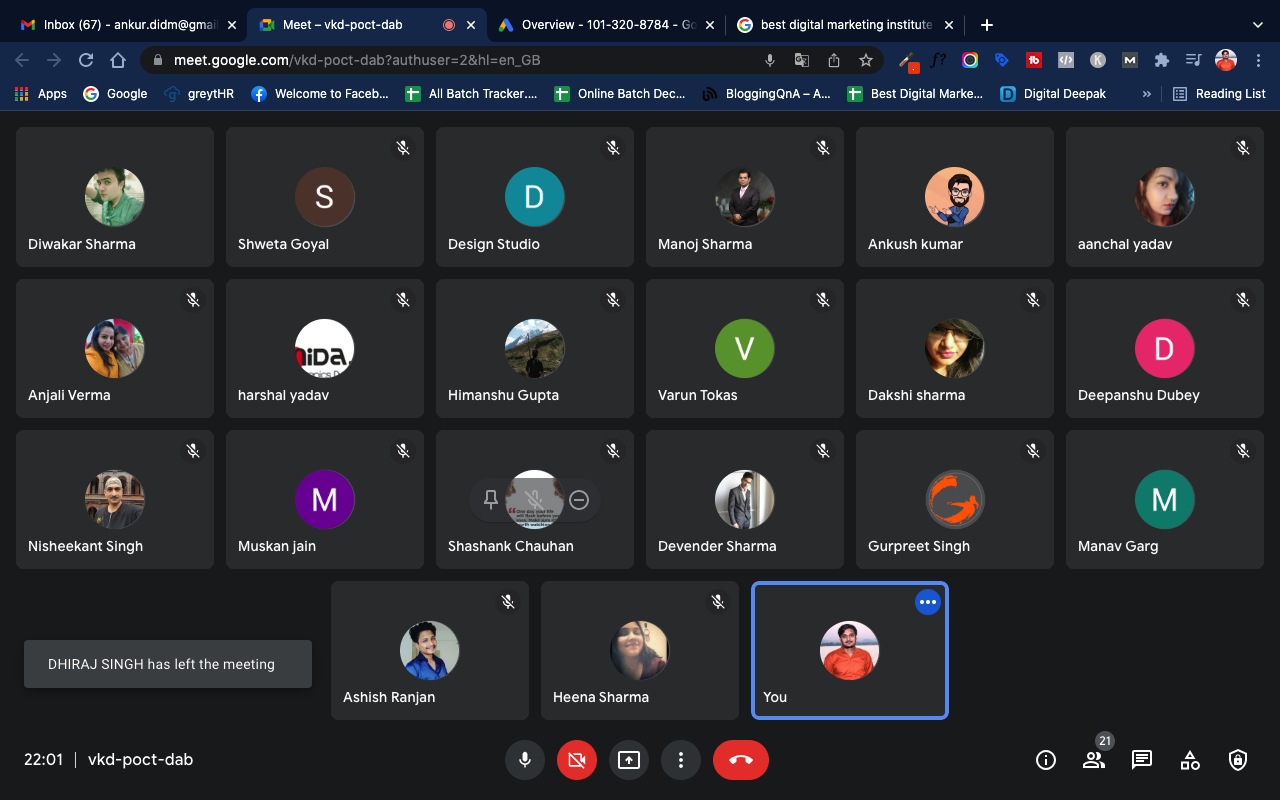Open a new browser tab

click(x=987, y=25)
